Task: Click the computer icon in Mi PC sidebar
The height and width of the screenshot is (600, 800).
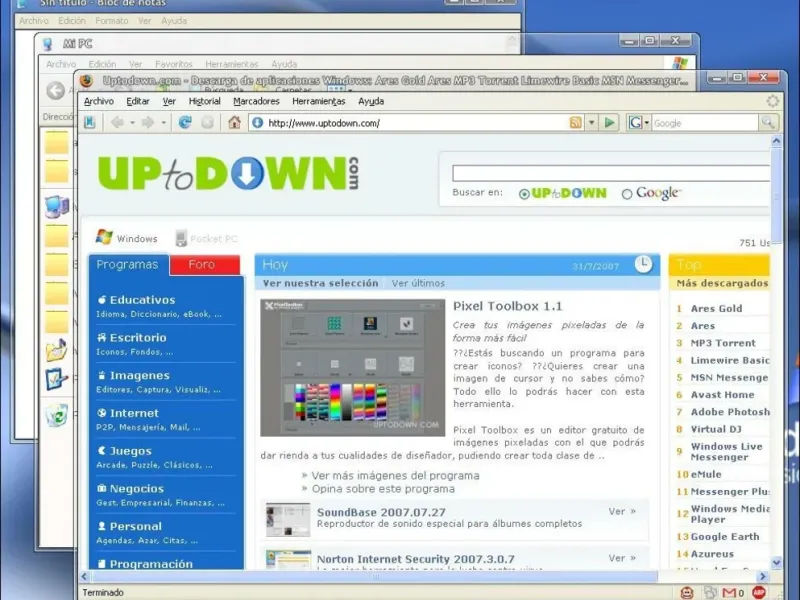Action: click(x=57, y=207)
